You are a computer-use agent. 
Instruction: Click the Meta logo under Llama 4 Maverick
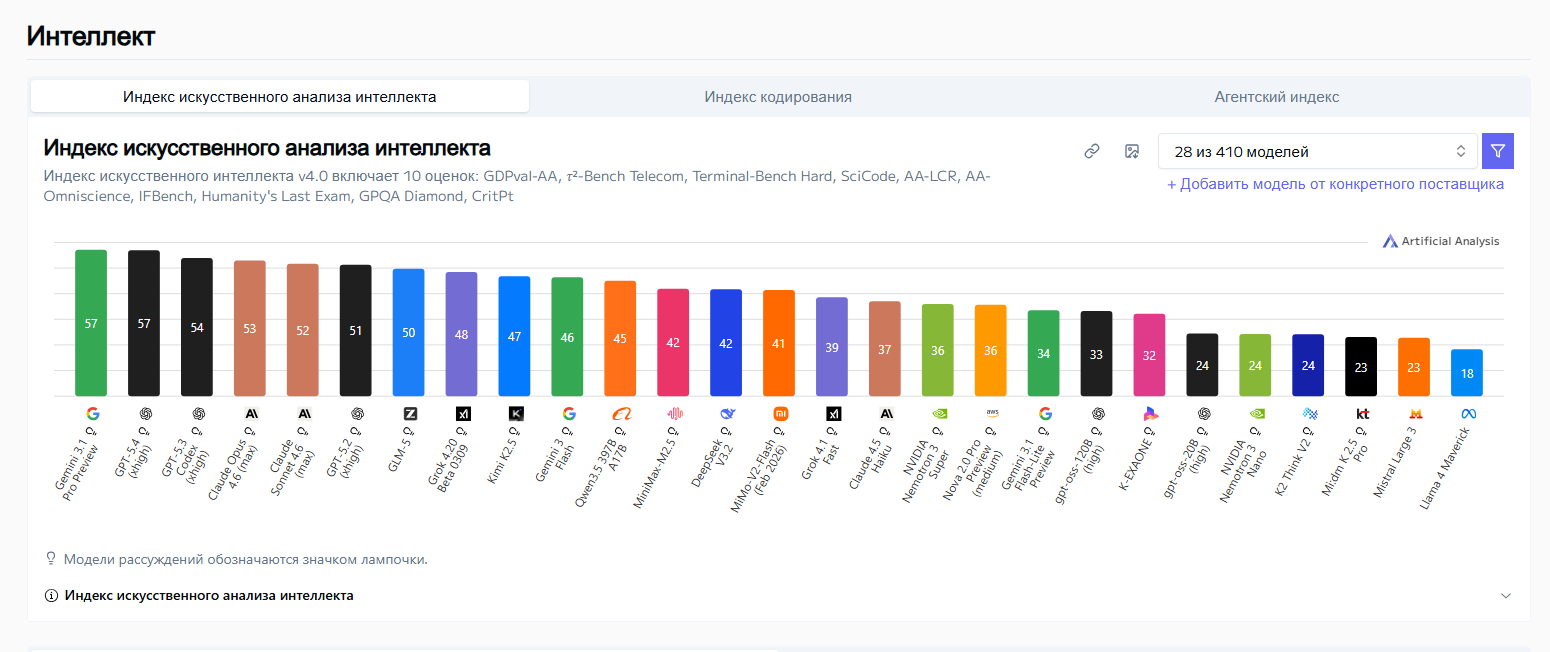(x=1467, y=413)
